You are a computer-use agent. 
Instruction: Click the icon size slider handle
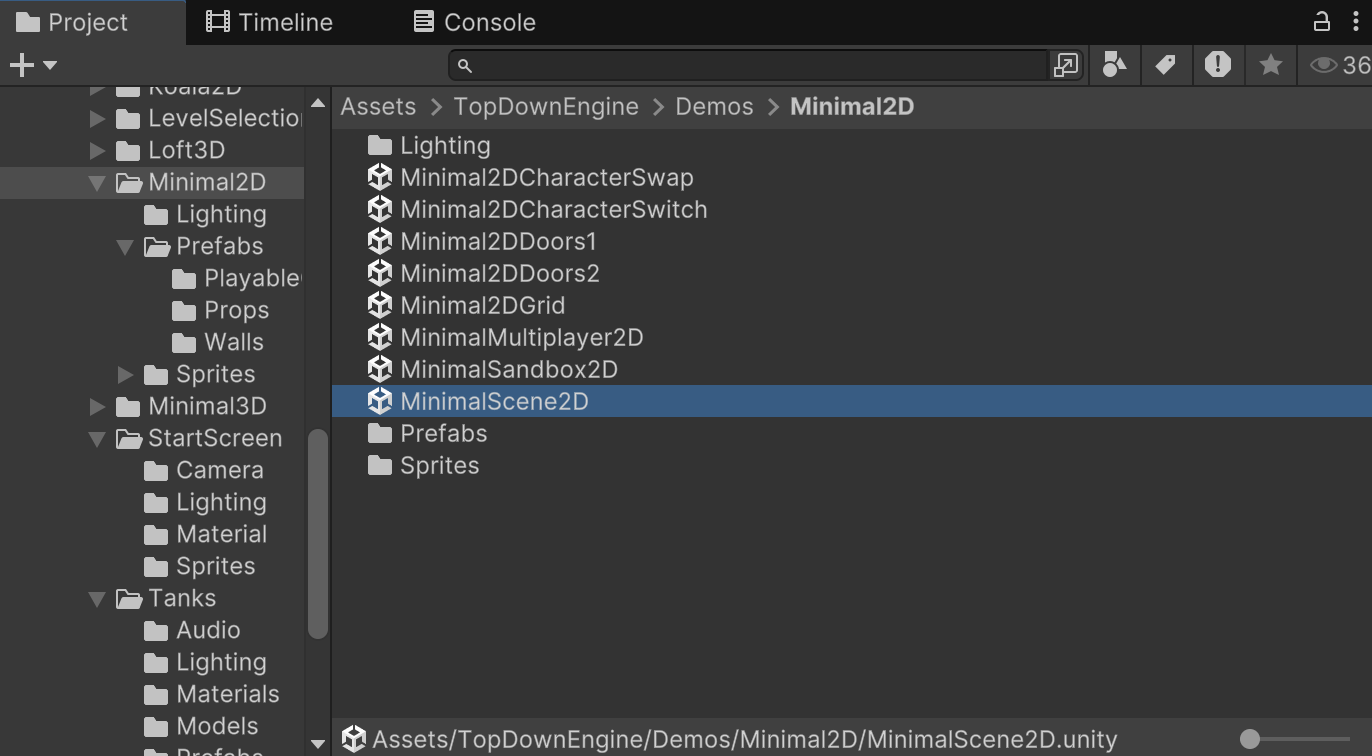1249,739
